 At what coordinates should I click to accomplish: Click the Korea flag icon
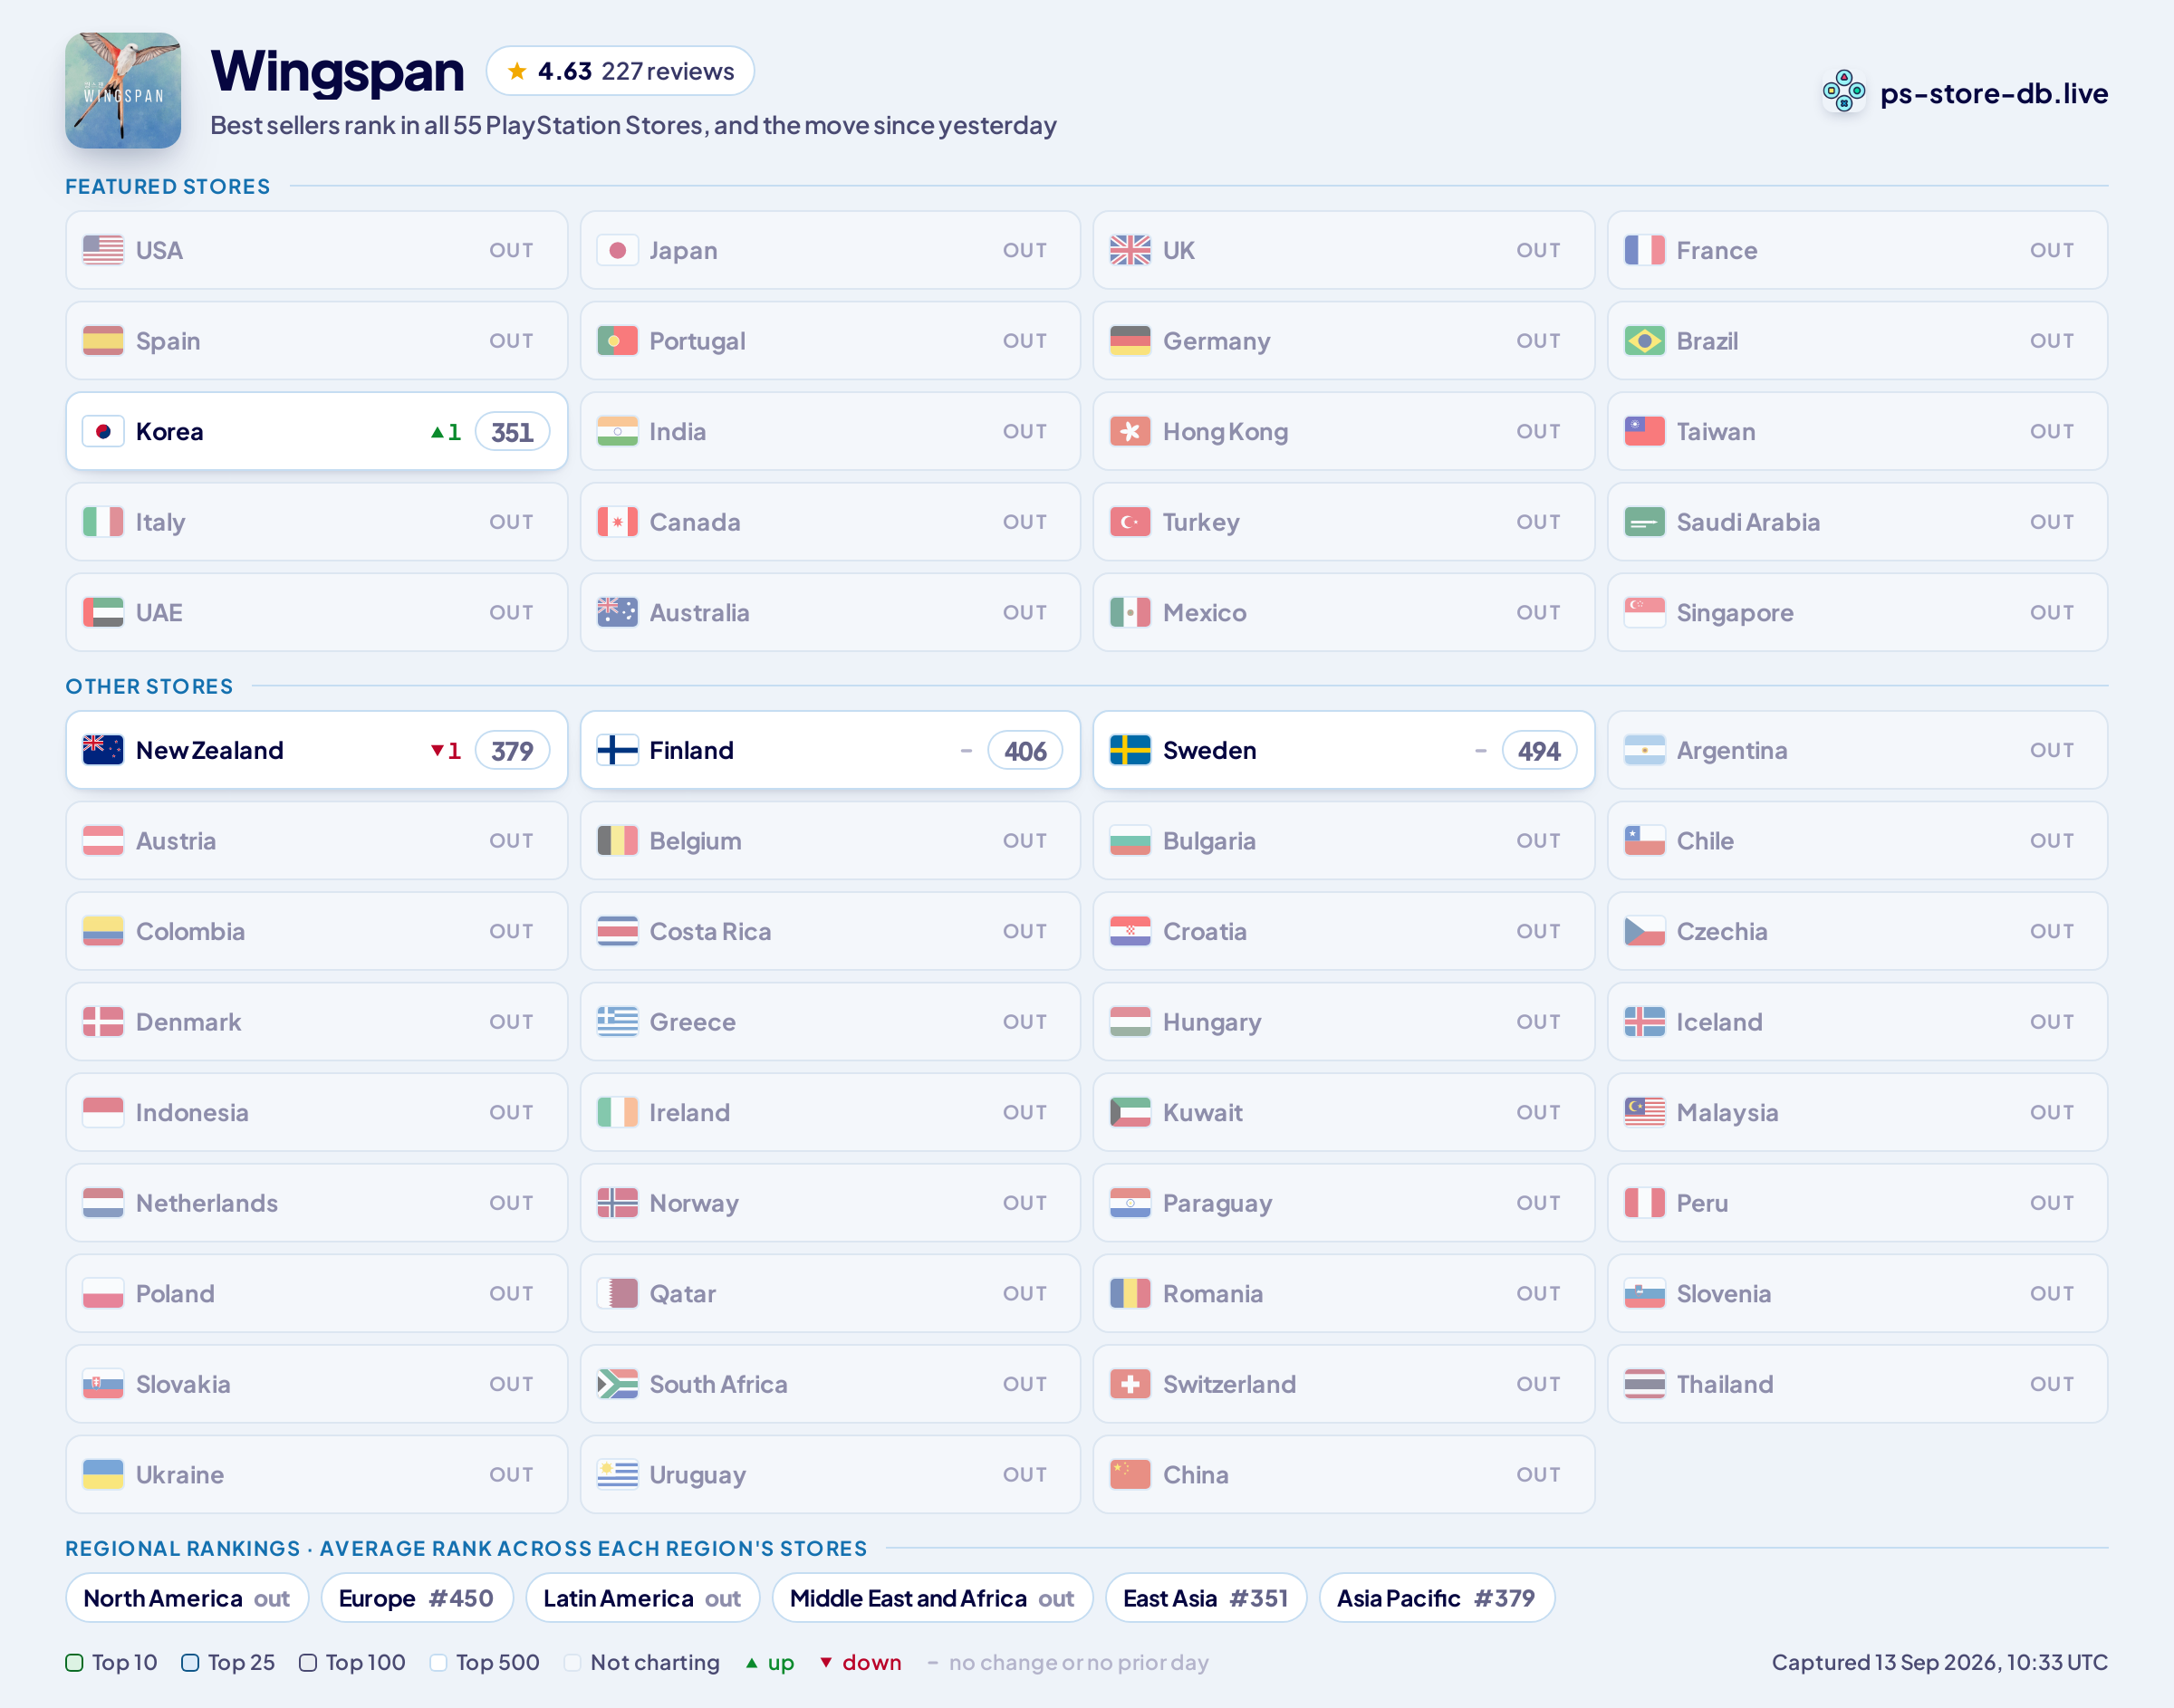coord(103,431)
